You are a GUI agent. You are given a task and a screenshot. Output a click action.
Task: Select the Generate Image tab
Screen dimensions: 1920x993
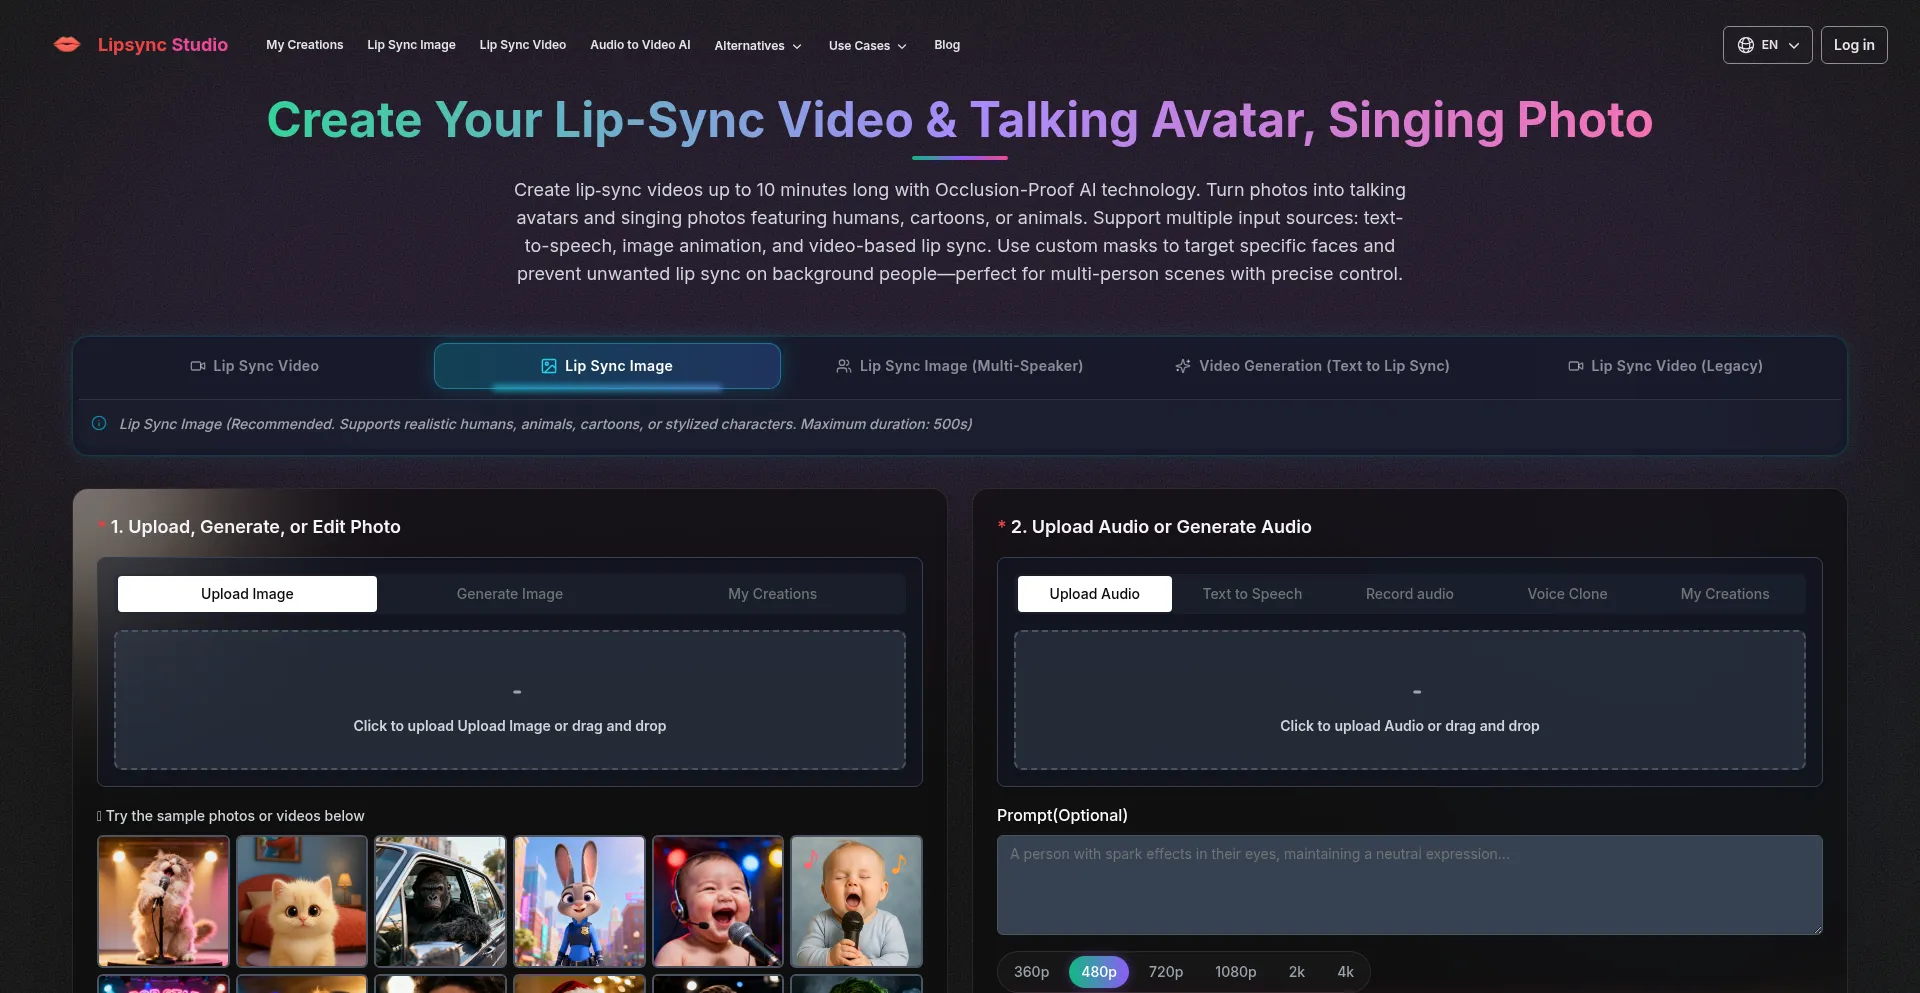[x=510, y=594]
